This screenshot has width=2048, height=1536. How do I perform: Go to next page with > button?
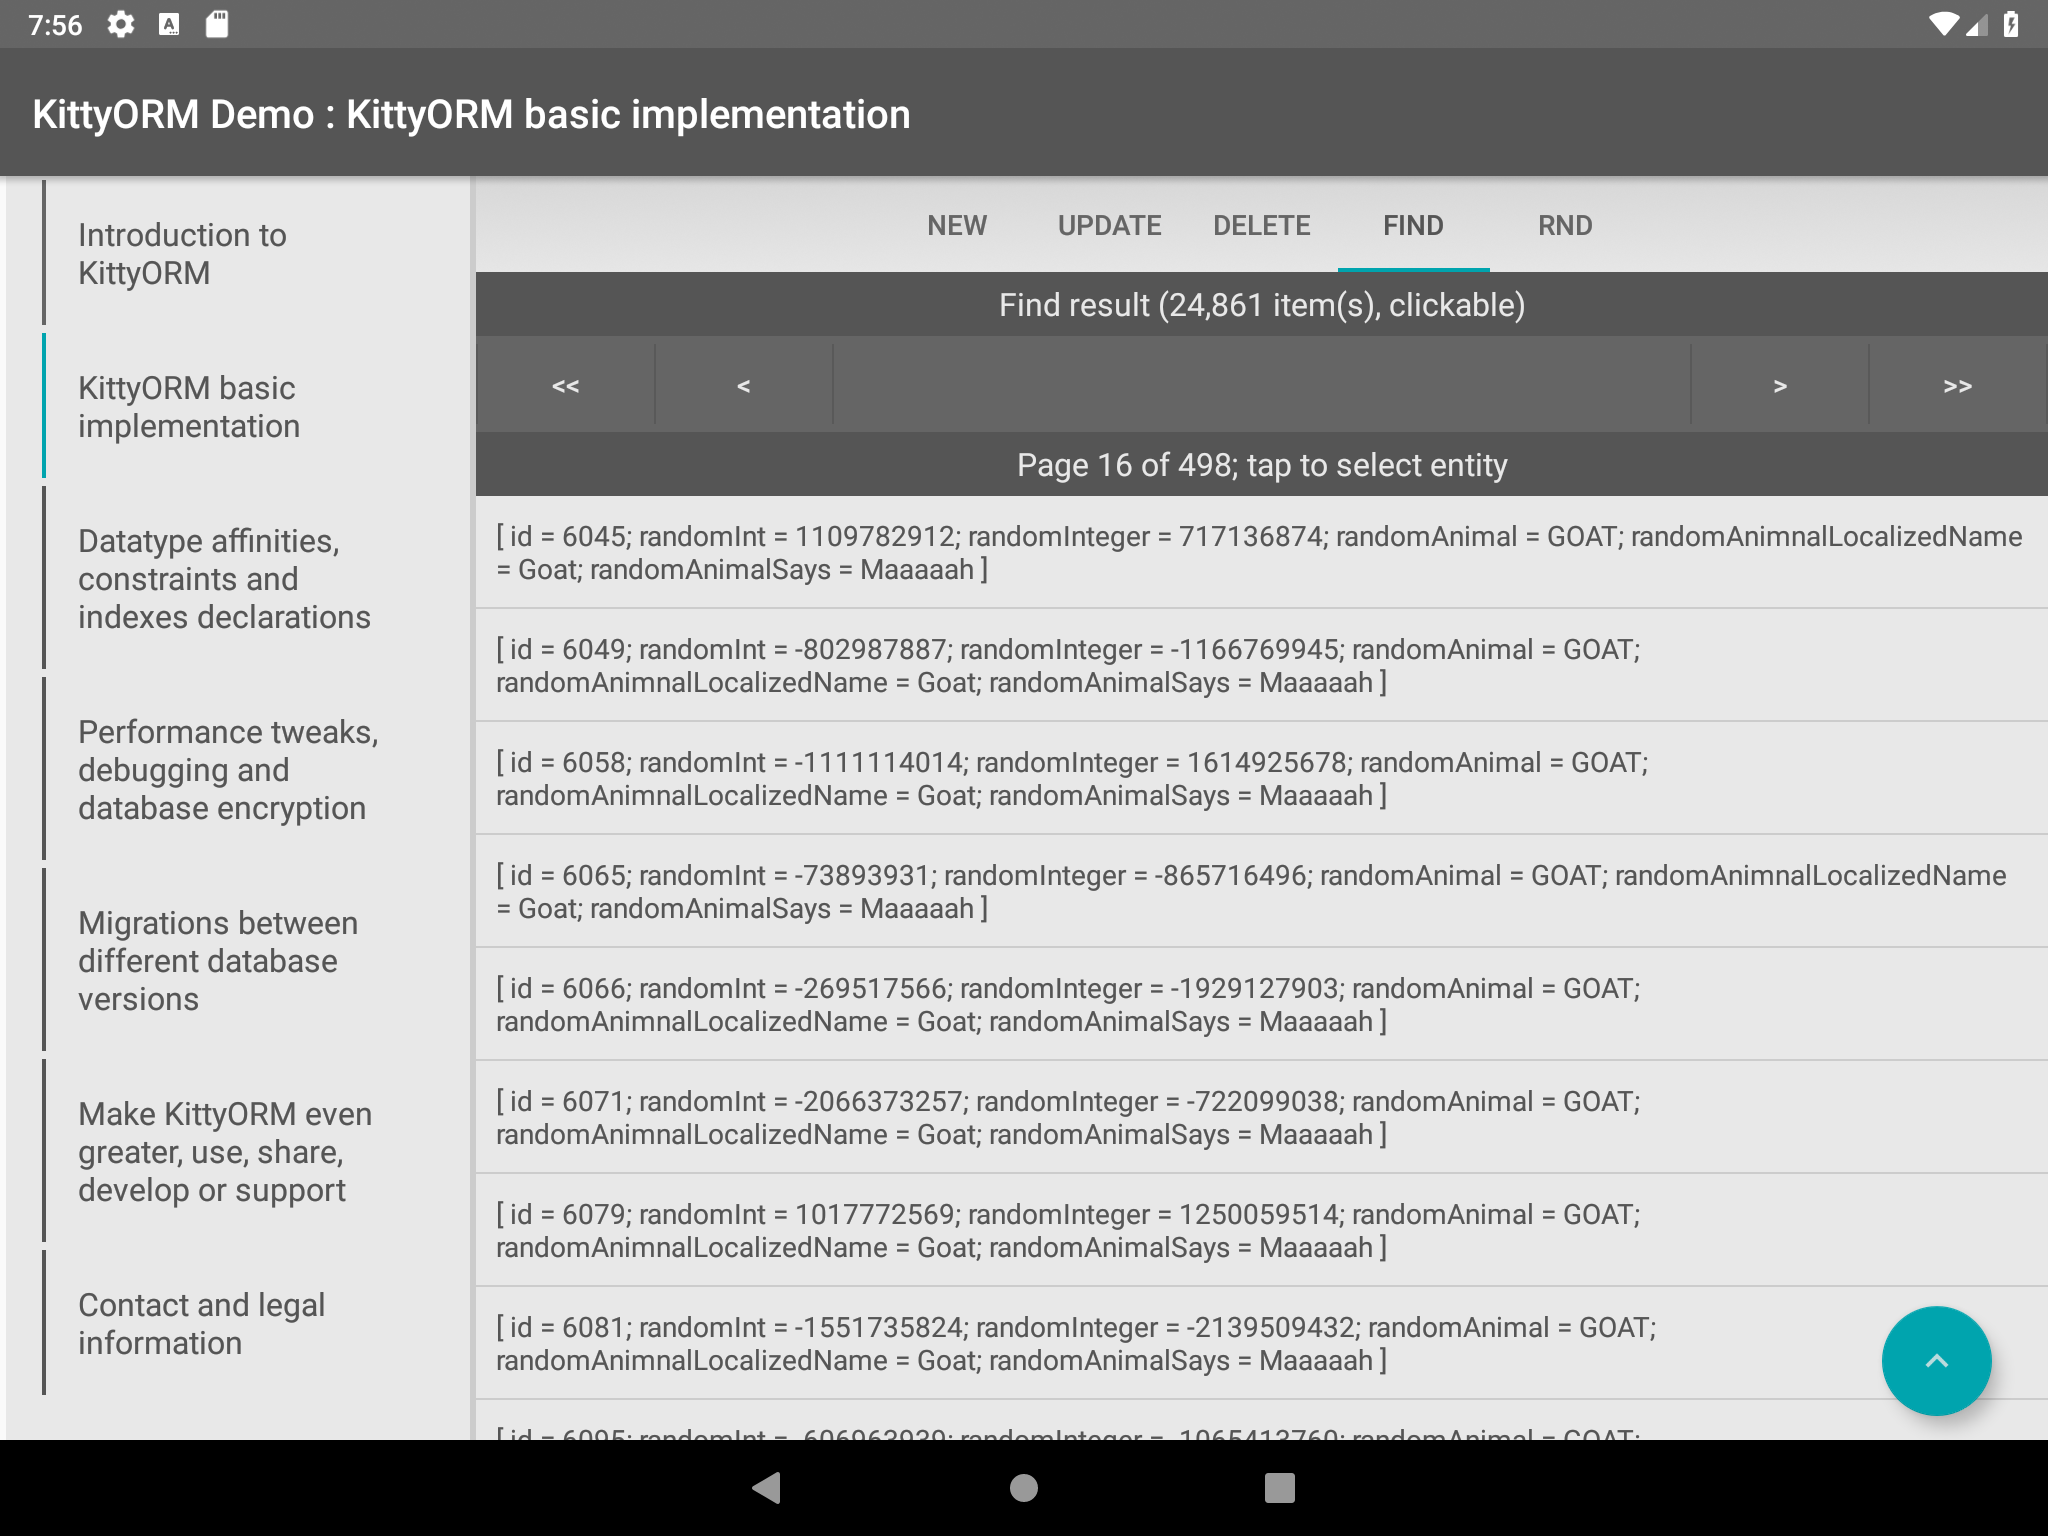click(1780, 386)
